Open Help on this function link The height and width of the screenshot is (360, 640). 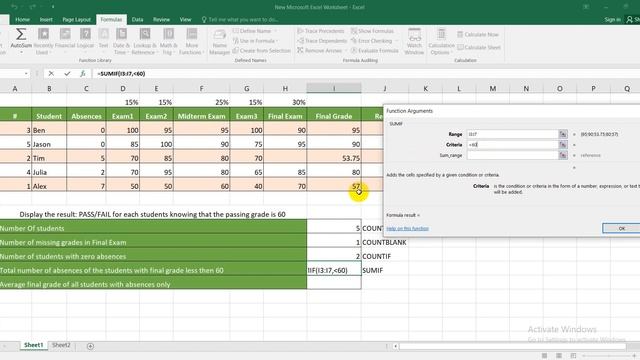point(407,229)
